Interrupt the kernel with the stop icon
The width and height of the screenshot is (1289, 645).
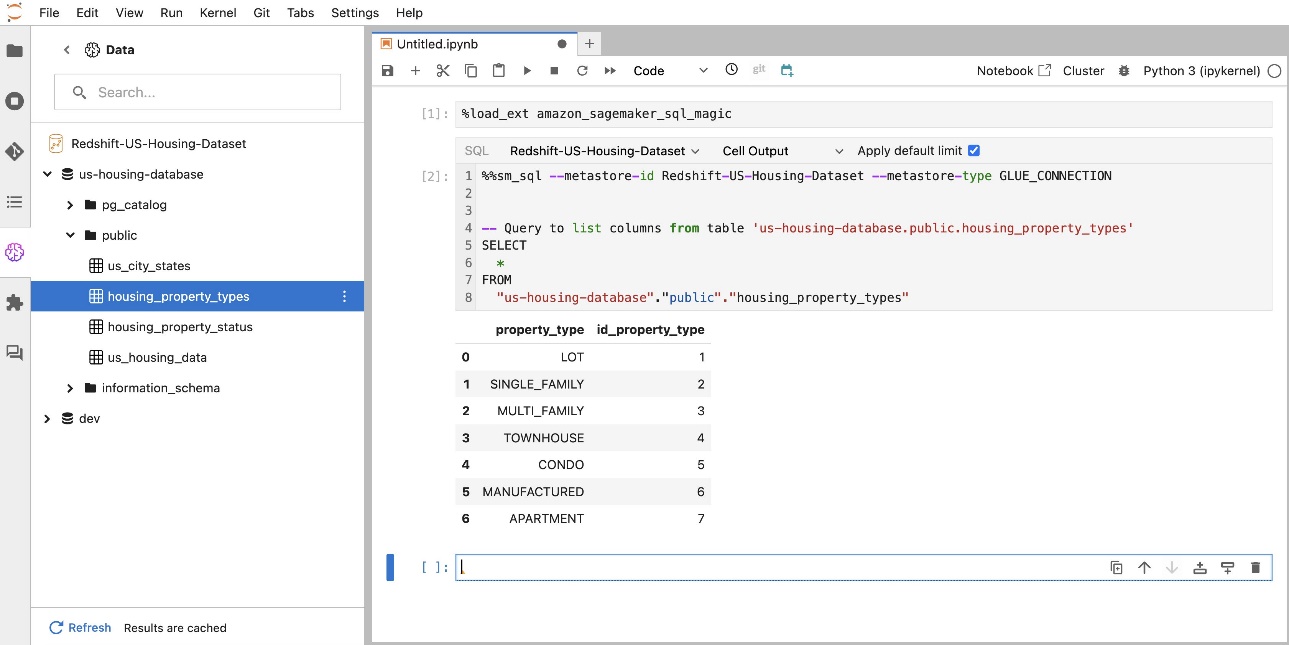(x=554, y=71)
